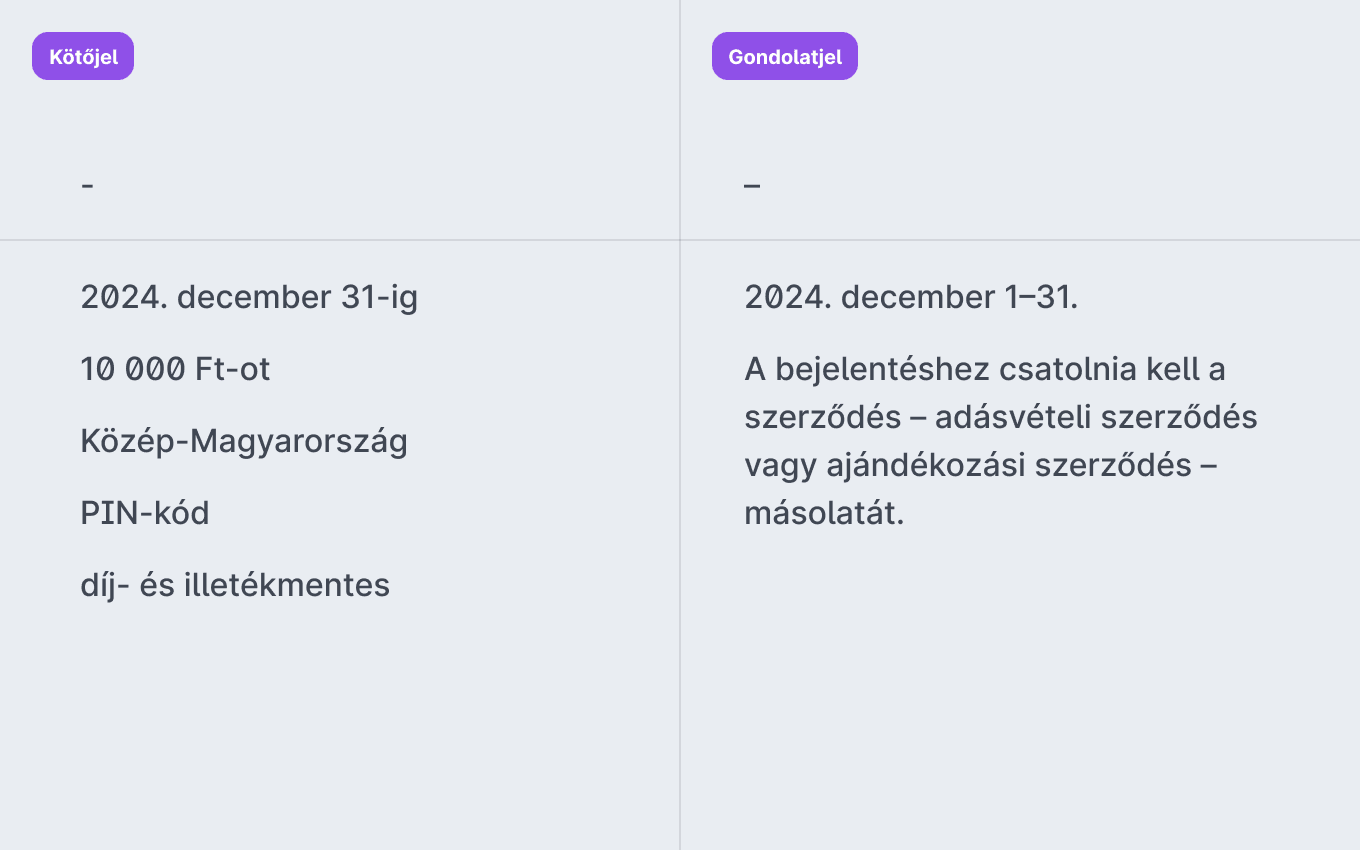This screenshot has width=1360, height=850.
Task: Click the line starting A bejelentéshez csatolnia
Action: pyautogui.click(x=985, y=369)
